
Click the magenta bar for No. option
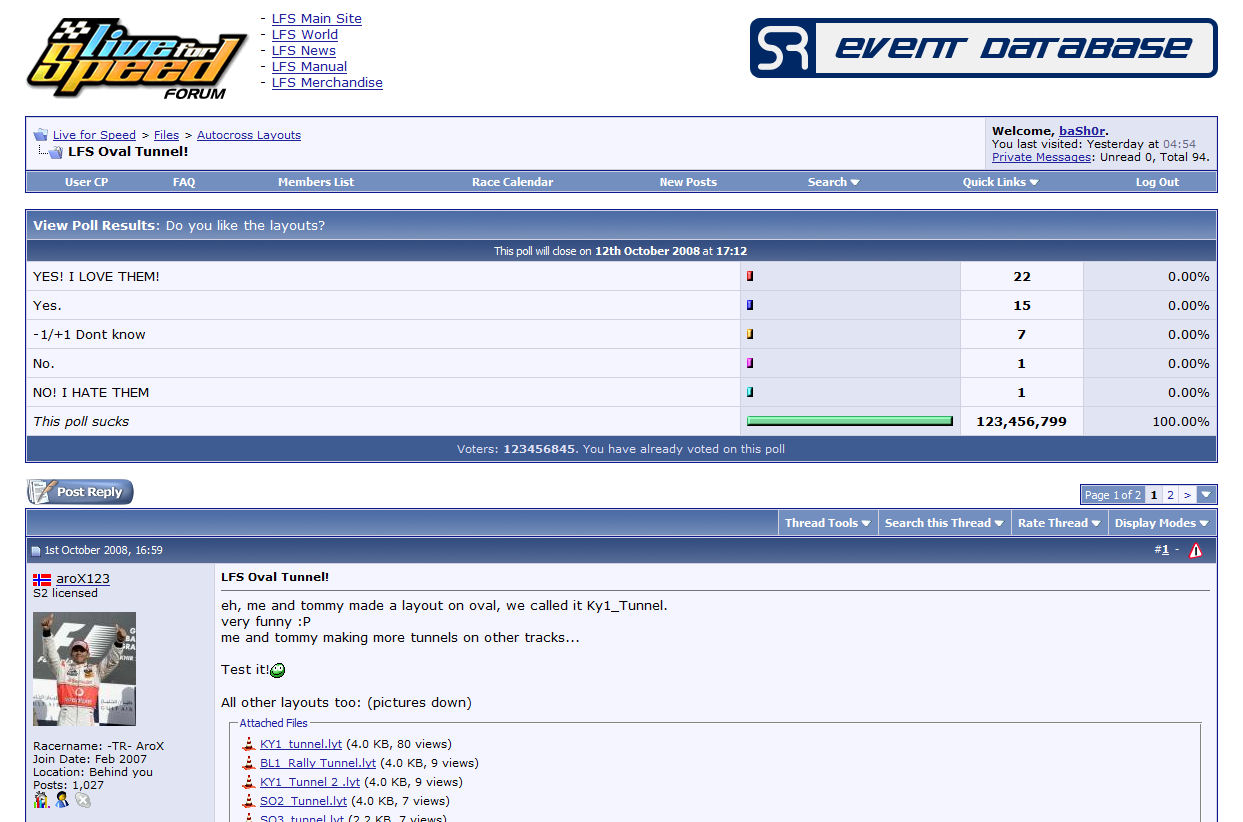click(x=750, y=363)
